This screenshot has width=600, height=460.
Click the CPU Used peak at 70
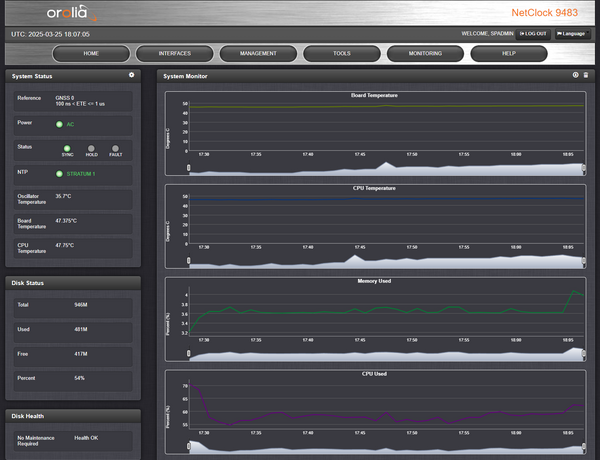[191, 384]
